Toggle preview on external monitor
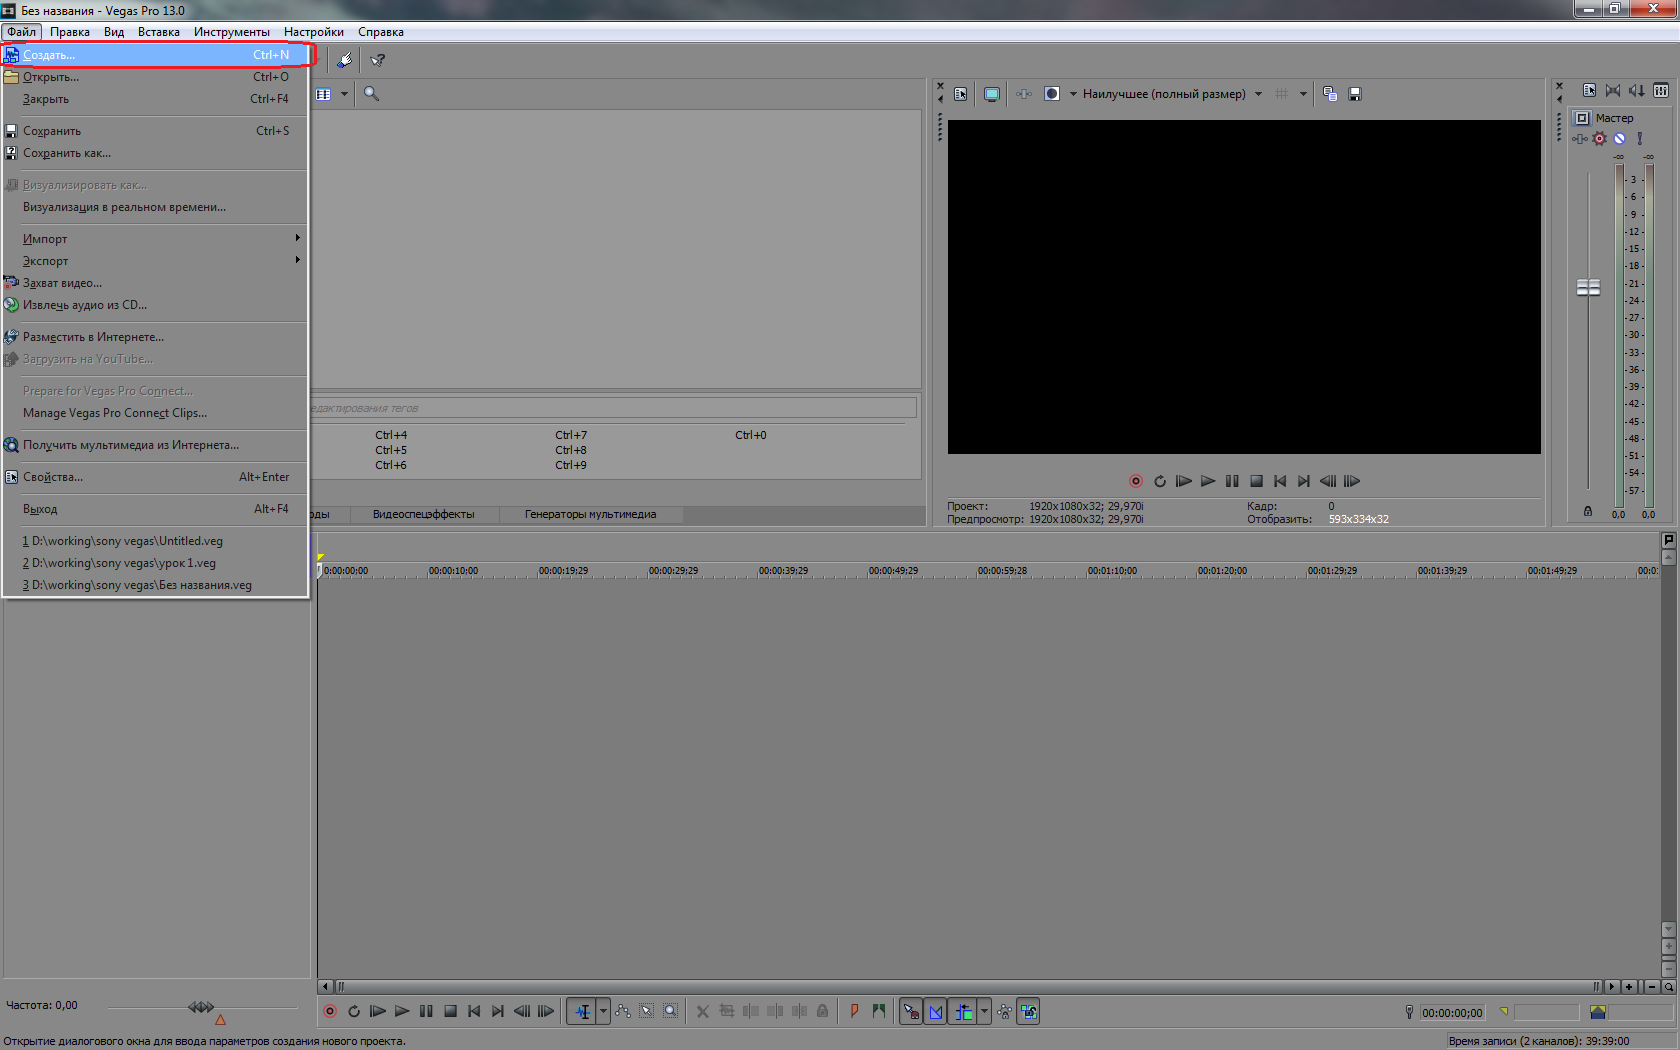 point(991,94)
